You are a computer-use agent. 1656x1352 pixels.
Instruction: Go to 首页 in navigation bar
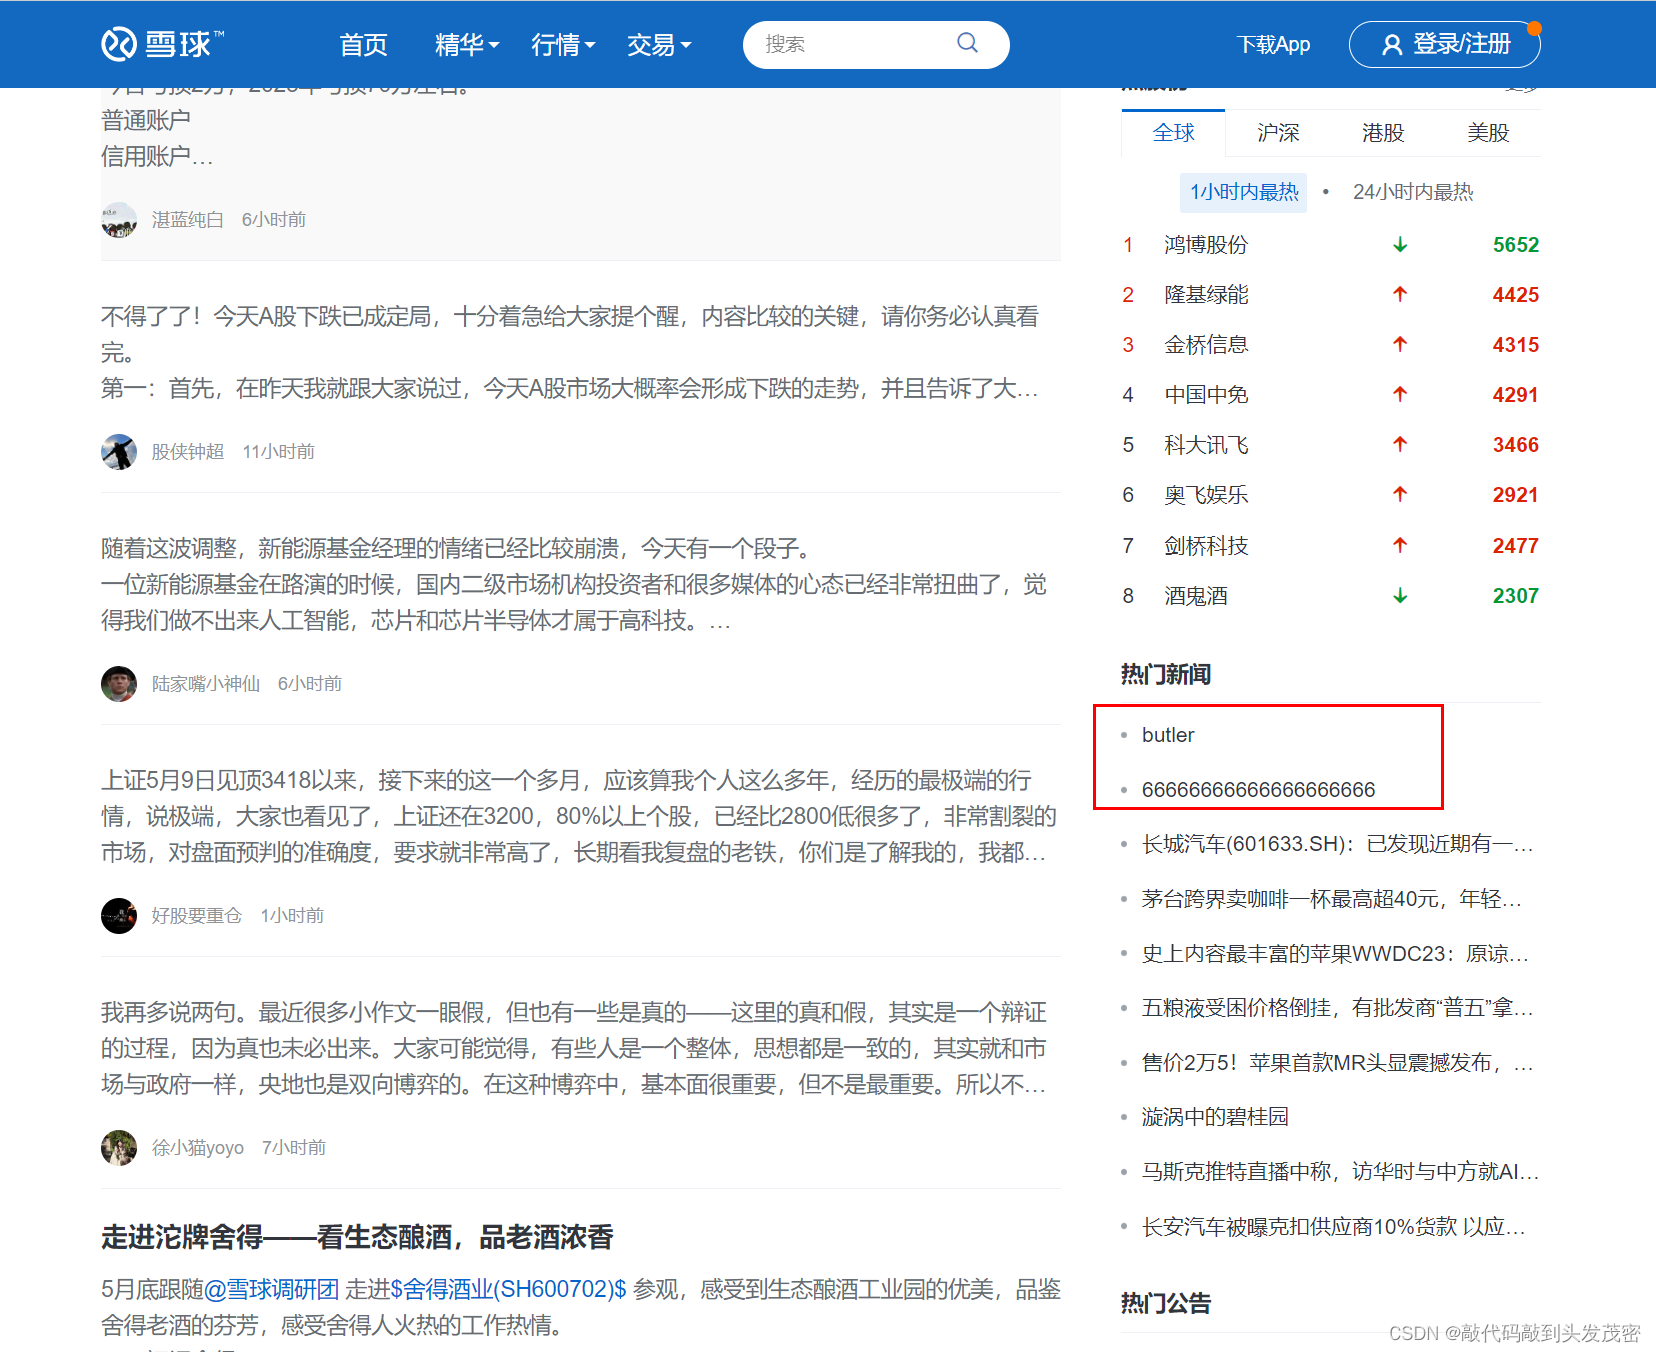click(363, 45)
